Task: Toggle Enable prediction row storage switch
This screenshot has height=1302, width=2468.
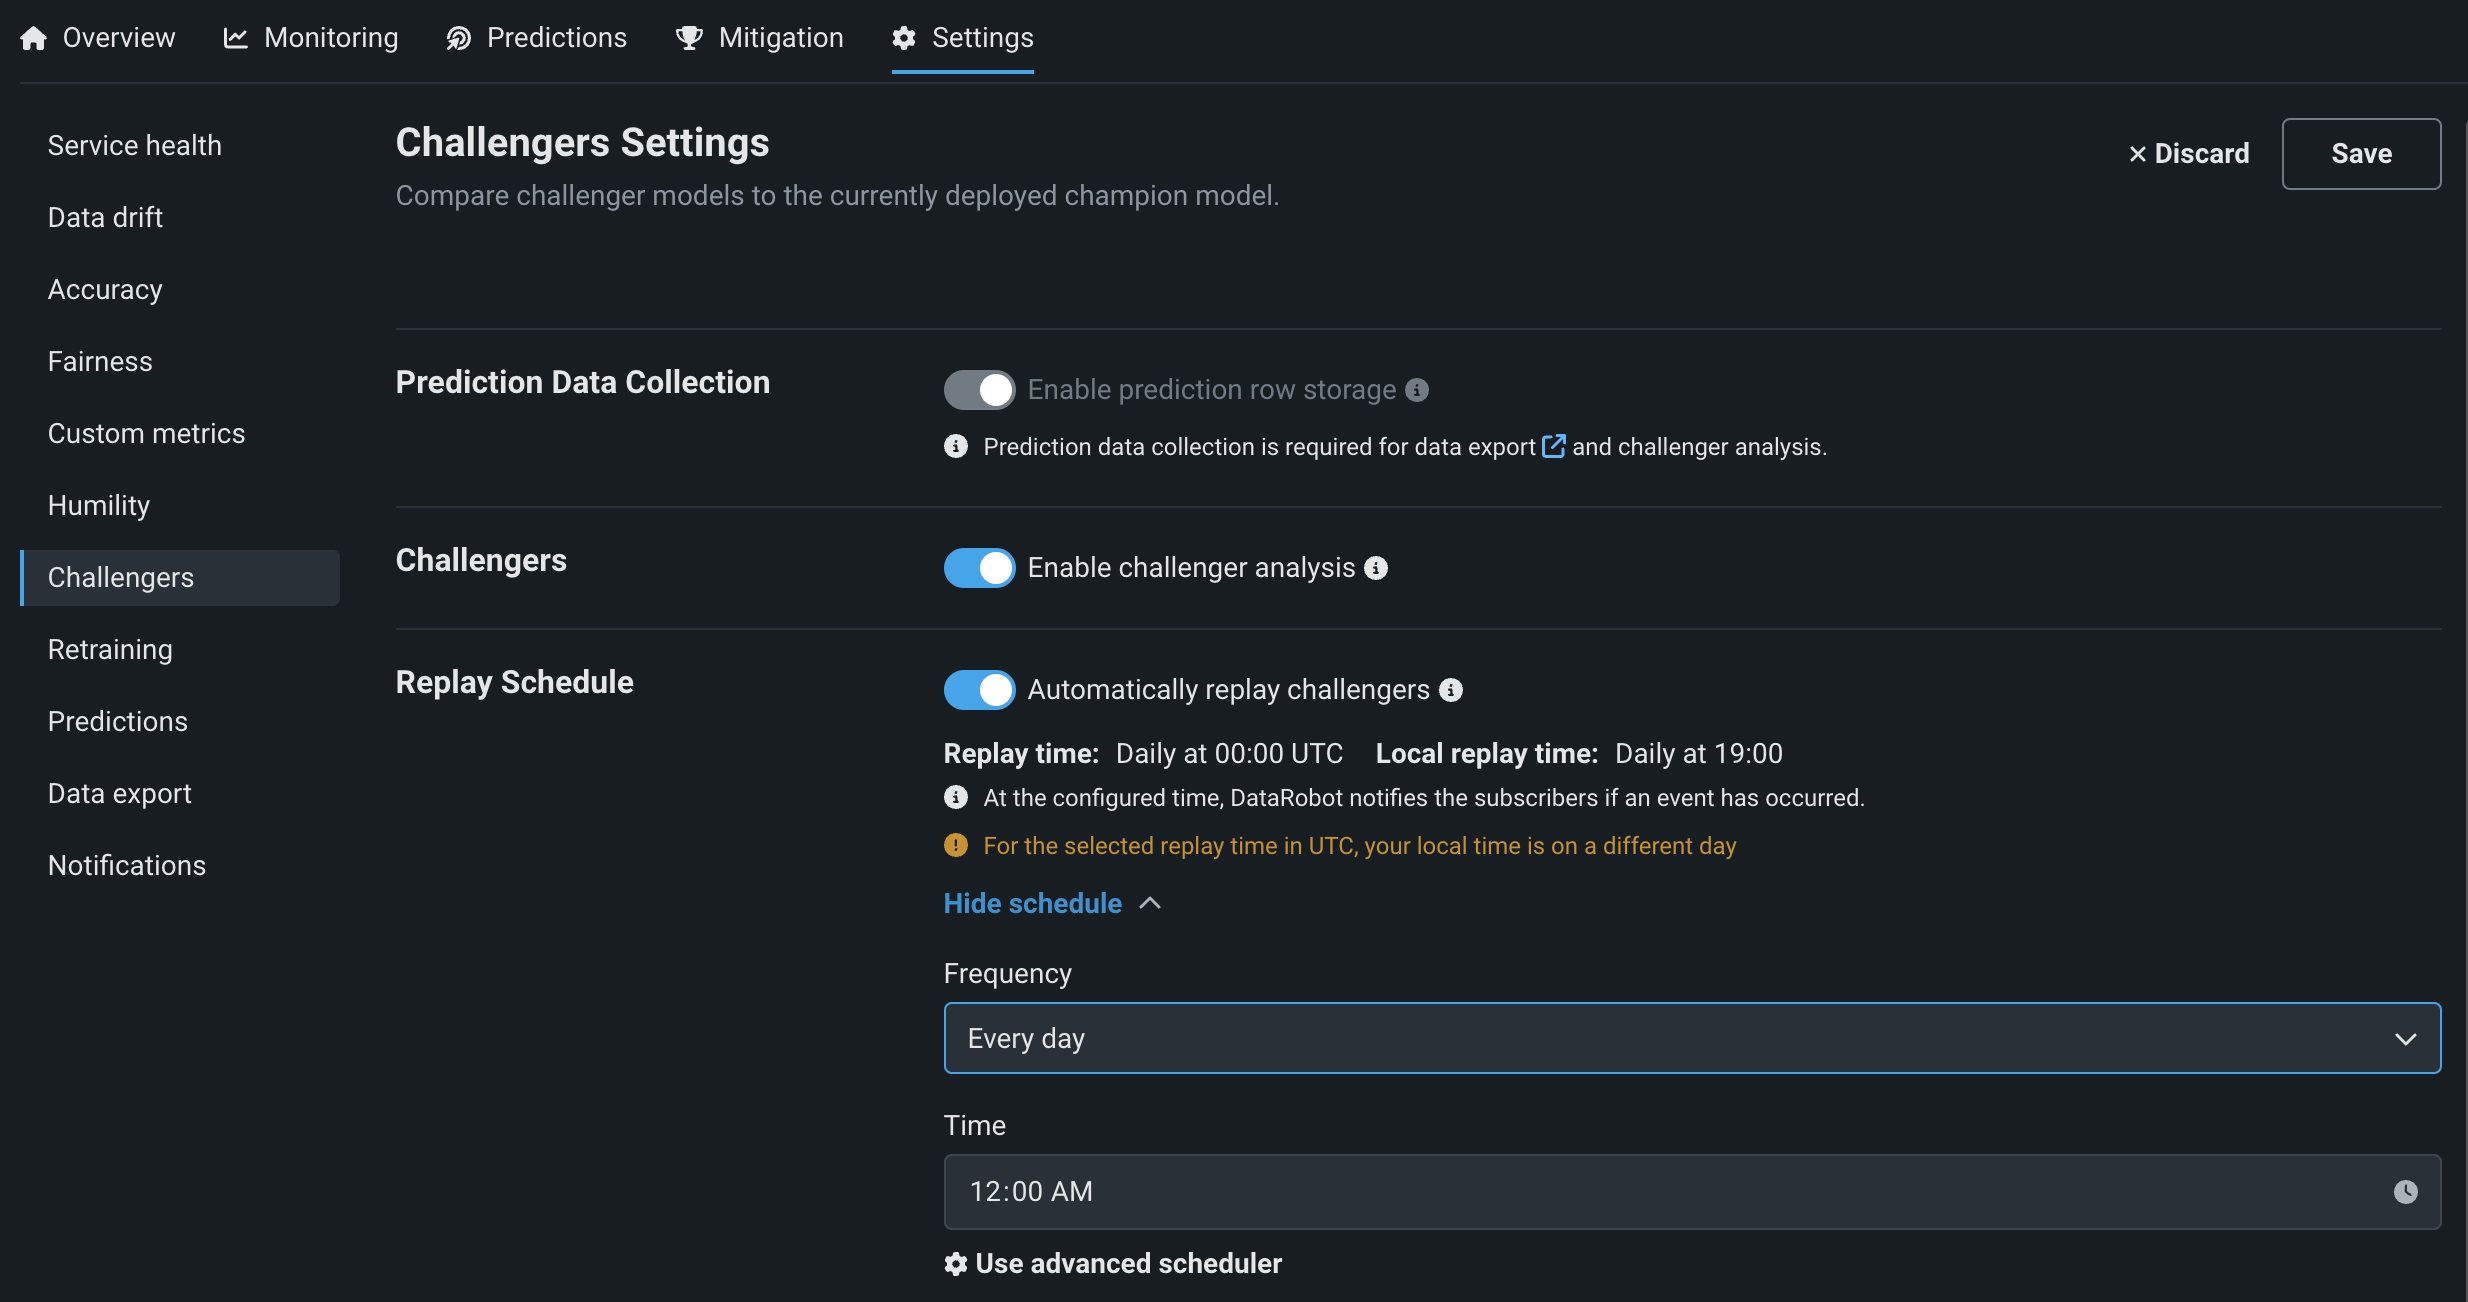Action: point(979,390)
